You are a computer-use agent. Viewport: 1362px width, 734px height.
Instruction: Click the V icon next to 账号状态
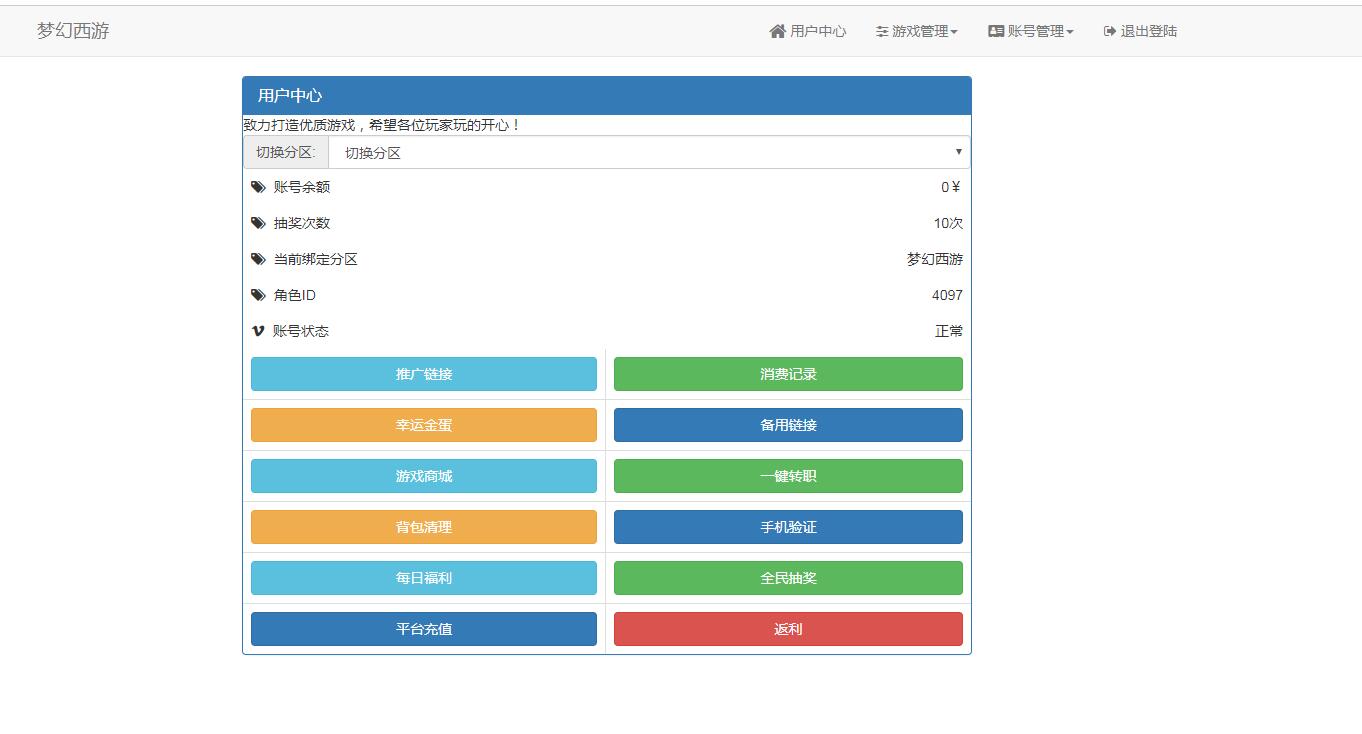[x=258, y=331]
